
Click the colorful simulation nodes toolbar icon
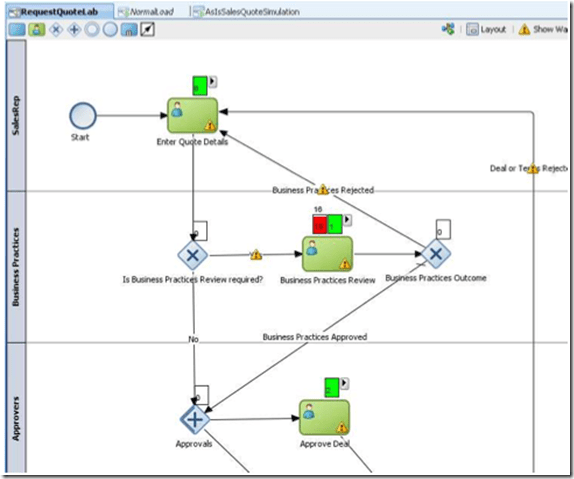click(448, 29)
